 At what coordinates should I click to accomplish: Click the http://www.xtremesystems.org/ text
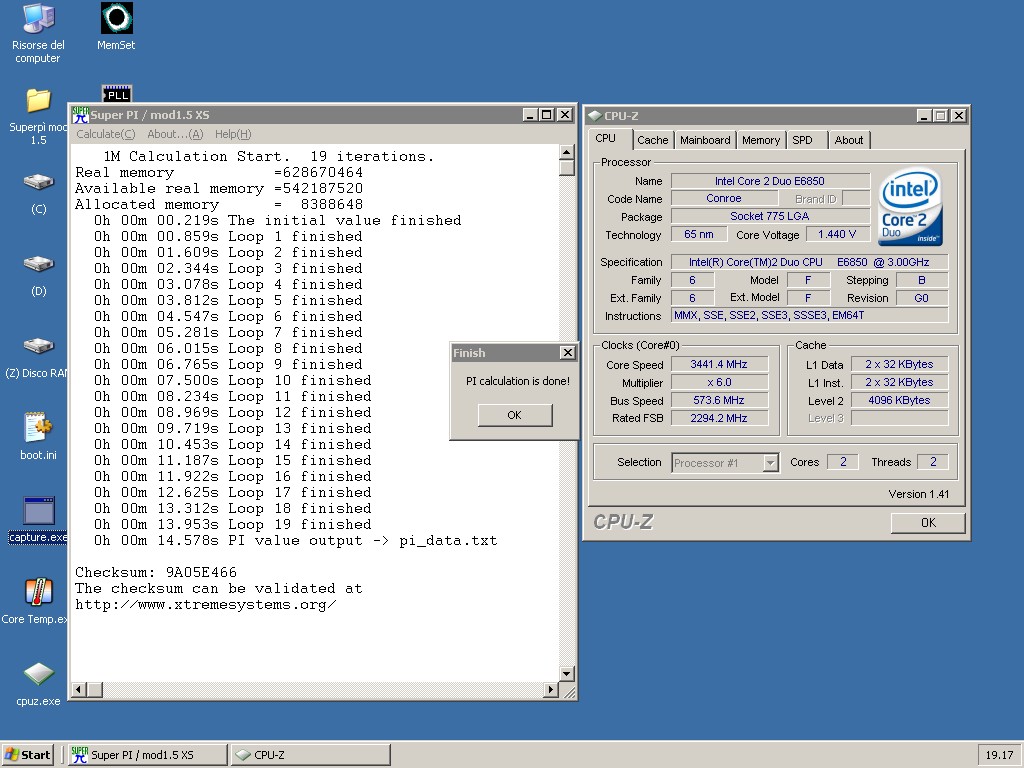point(206,605)
